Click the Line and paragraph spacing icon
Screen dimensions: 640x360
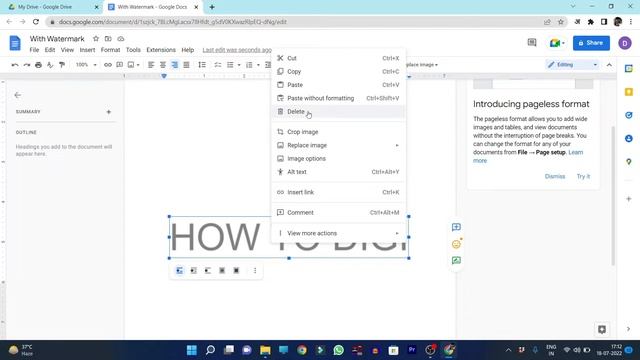point(202,65)
